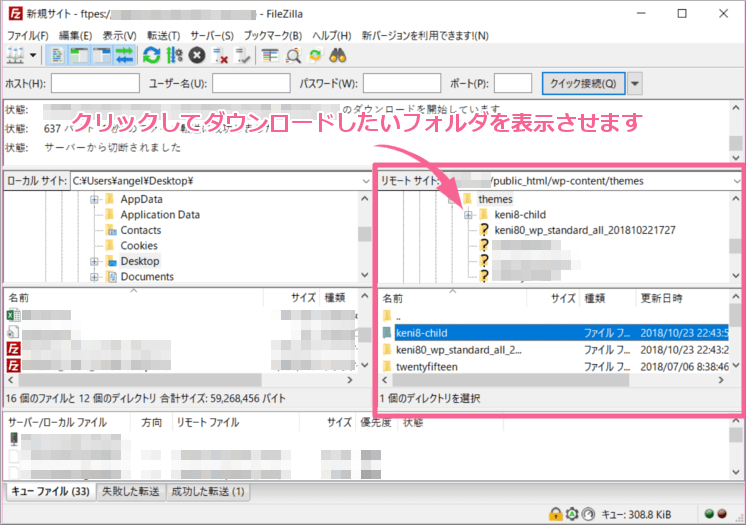Open the 表示(V) menu
The height and width of the screenshot is (525, 746).
coord(119,36)
